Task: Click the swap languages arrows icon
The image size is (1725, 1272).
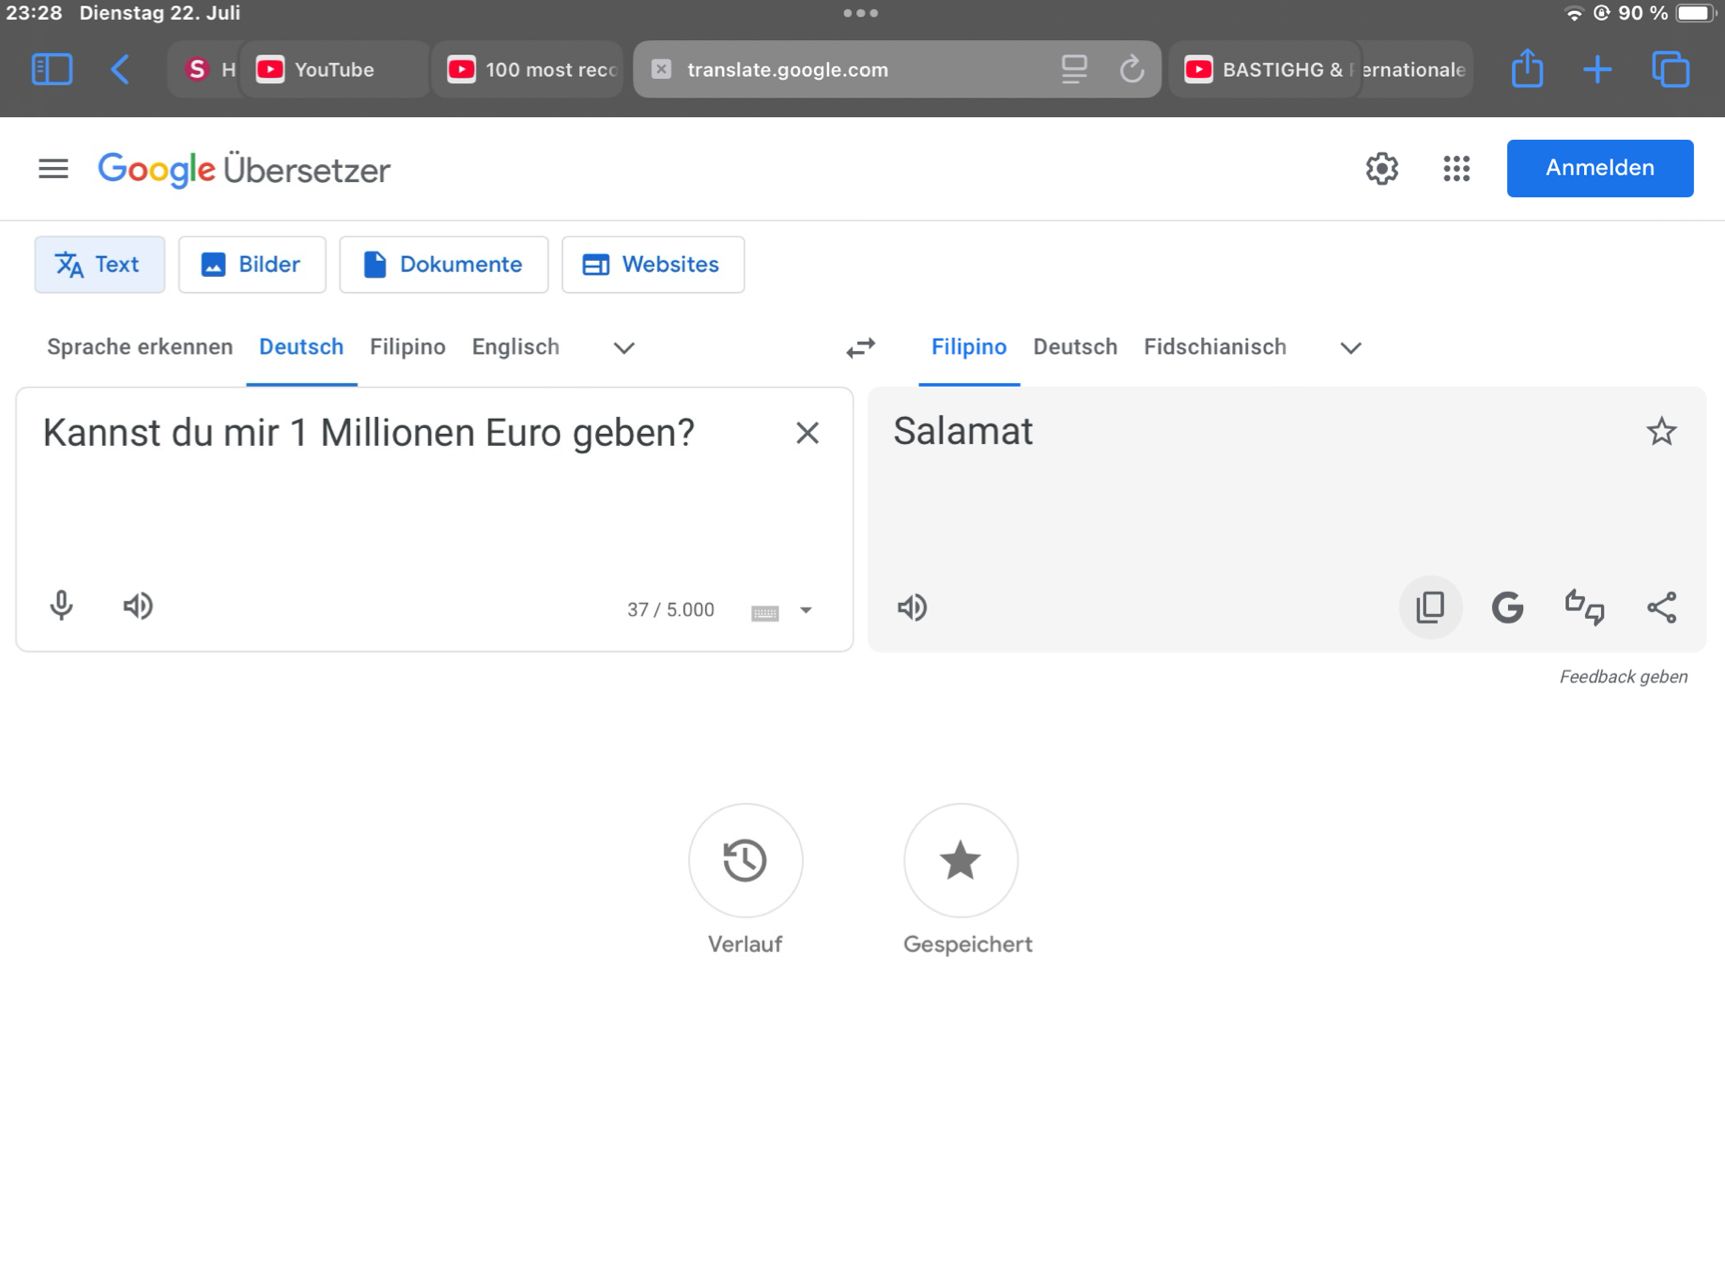Action: click(x=860, y=347)
